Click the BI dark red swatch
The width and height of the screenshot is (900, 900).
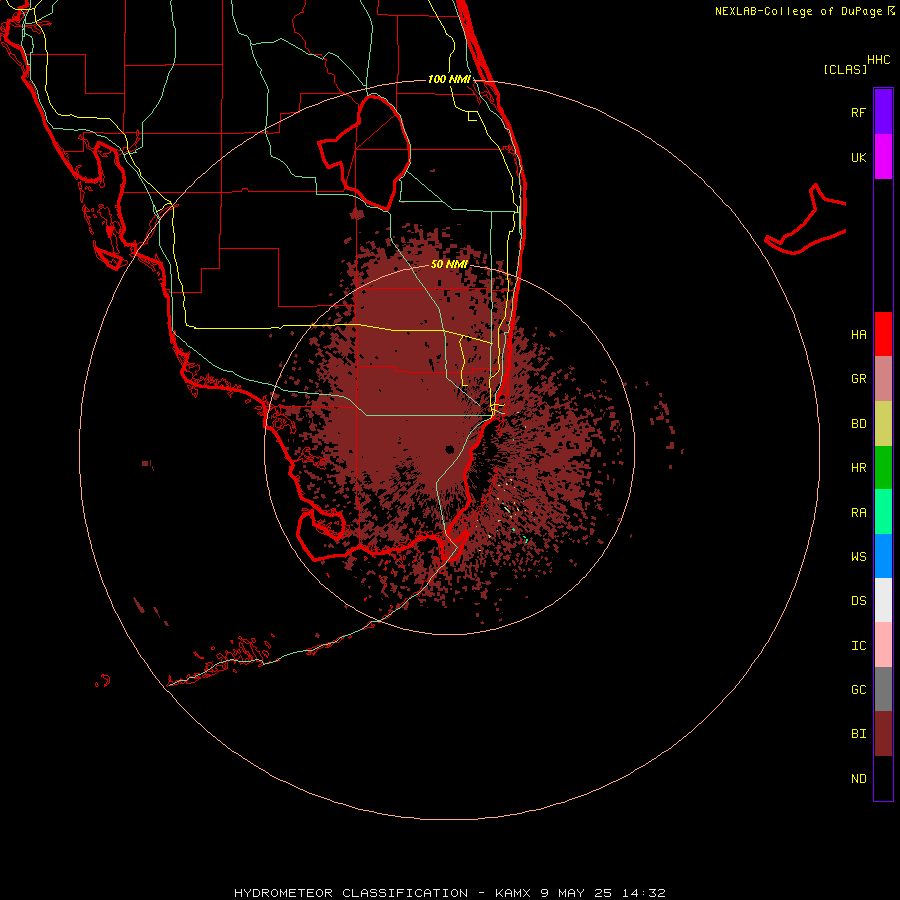click(883, 734)
